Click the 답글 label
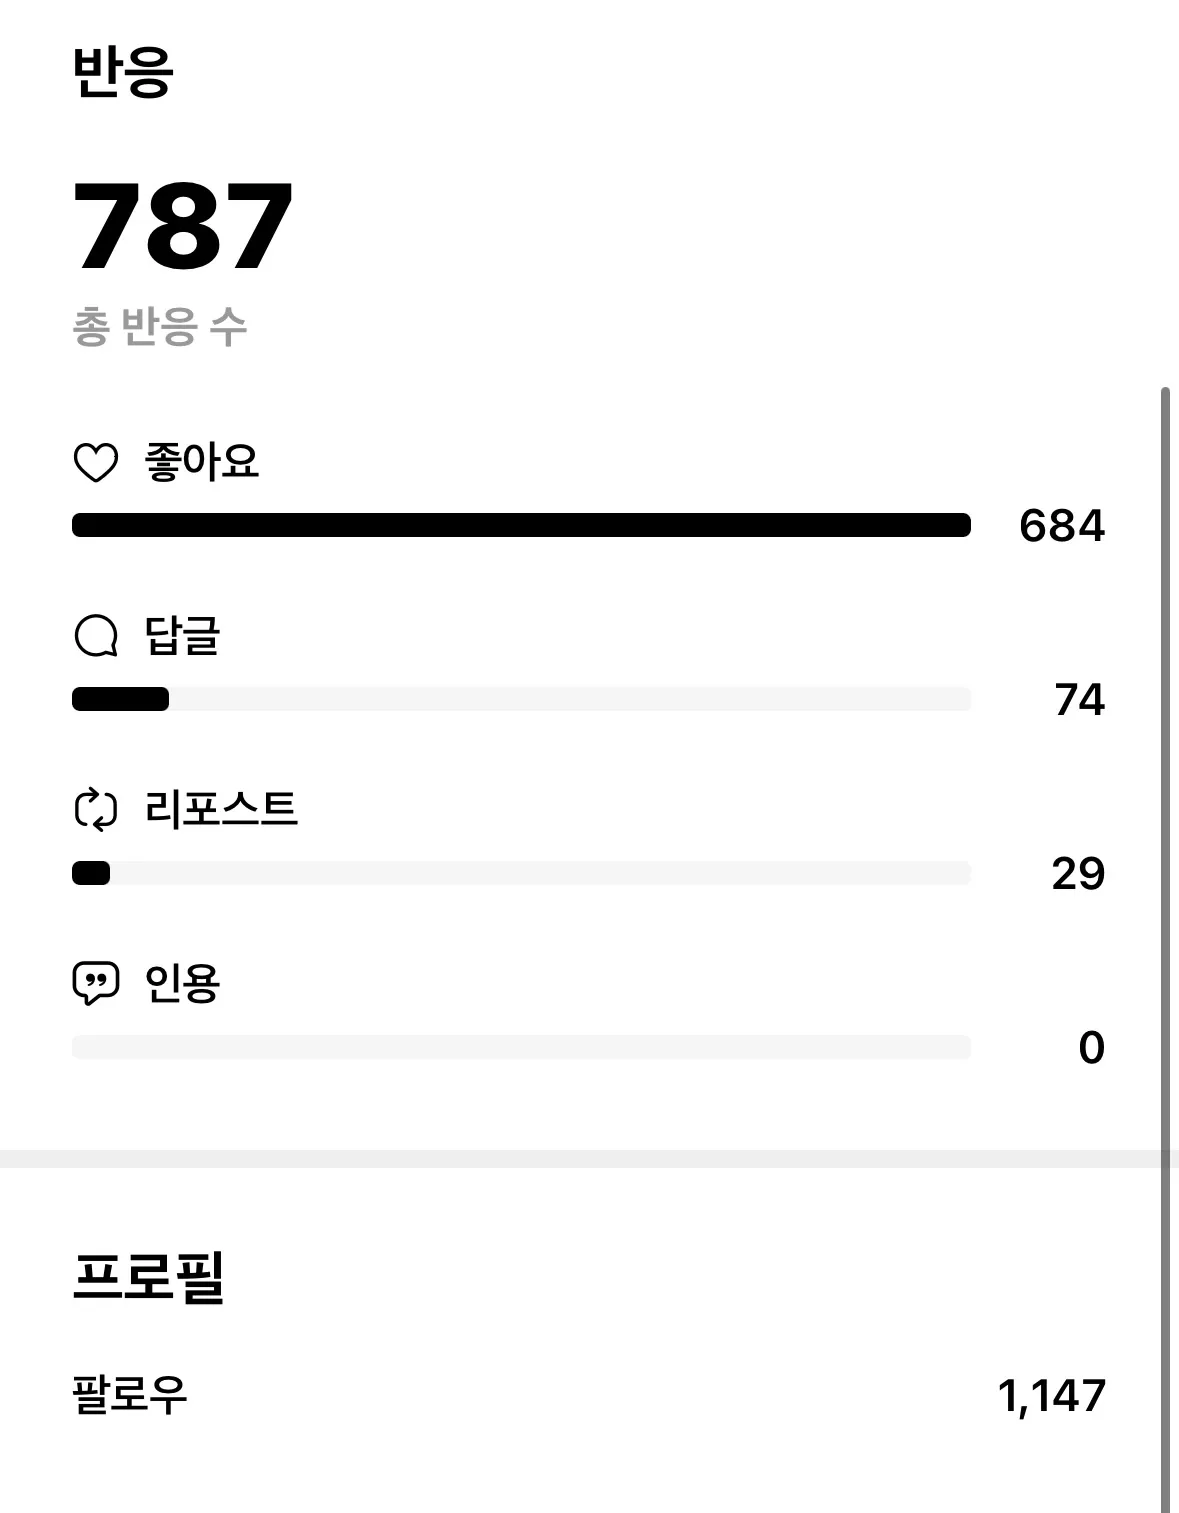The image size is (1179, 1513). (x=182, y=636)
